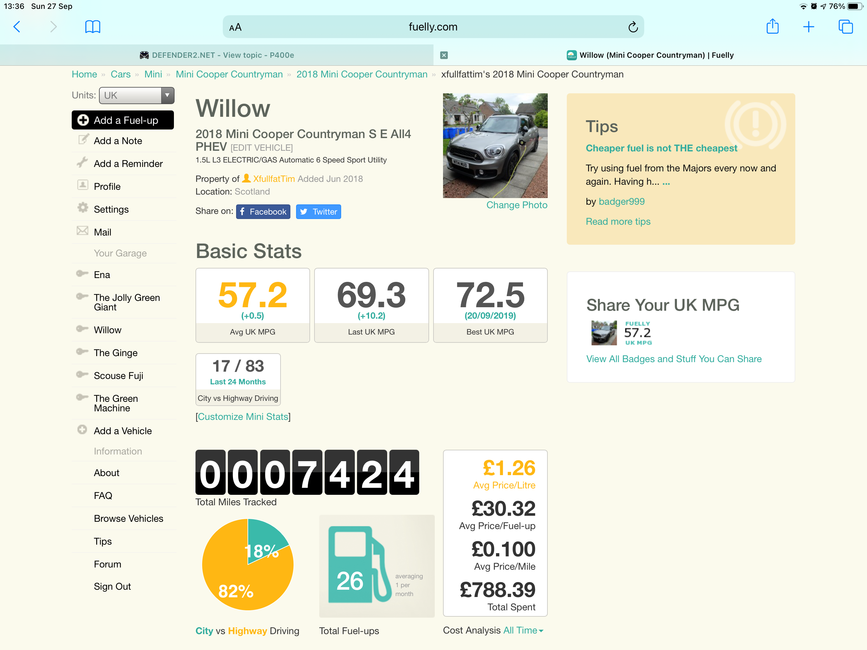The width and height of the screenshot is (867, 650).
Task: Go to Home breadcrumb
Action: coord(84,74)
